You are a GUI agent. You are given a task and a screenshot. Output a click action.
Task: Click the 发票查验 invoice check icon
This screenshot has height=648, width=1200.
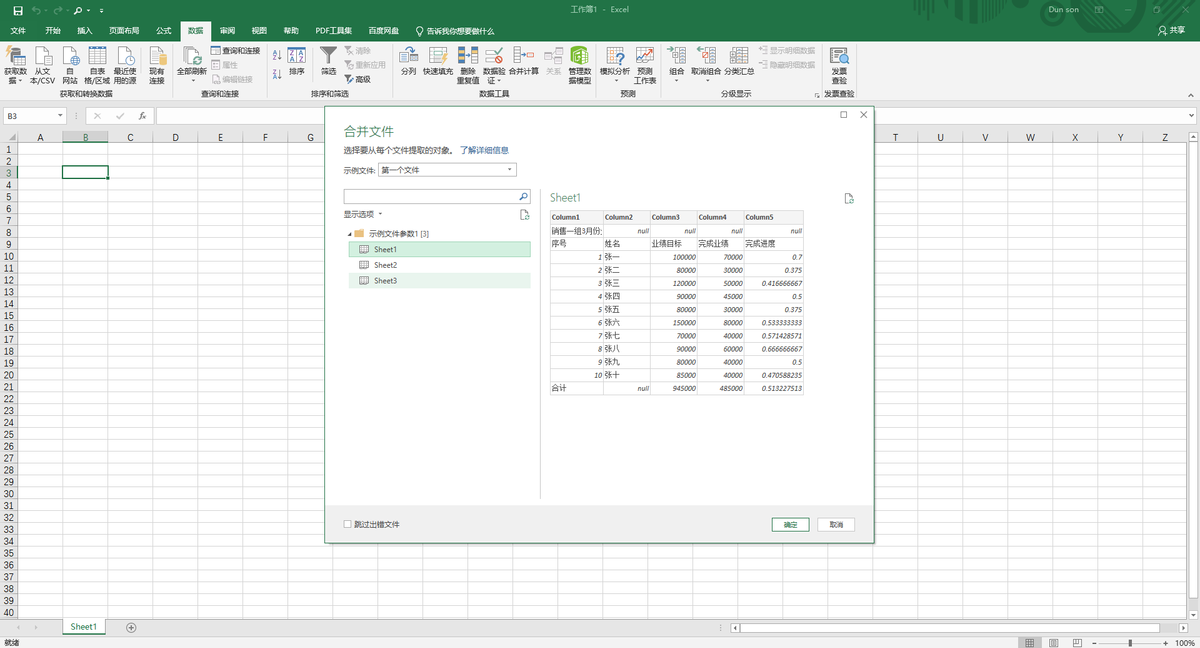tap(838, 57)
